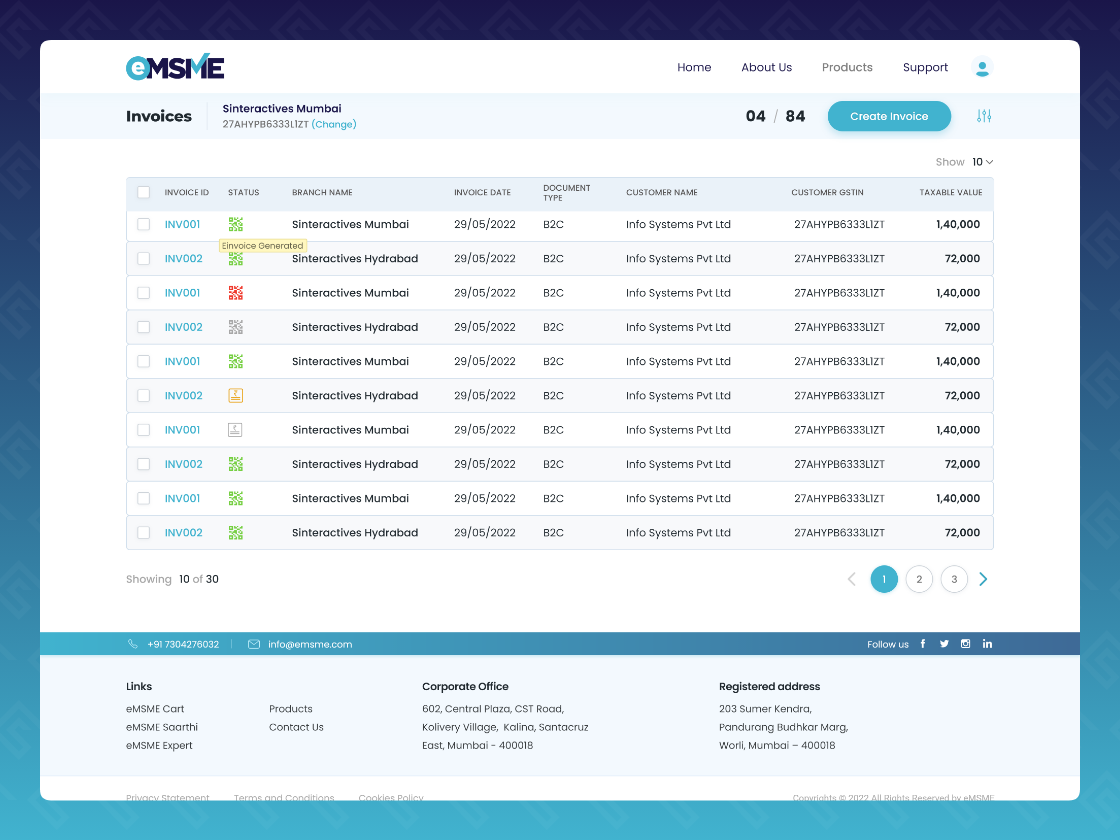Open the LinkedIn icon in Follow us
The height and width of the screenshot is (840, 1120).
pos(987,644)
